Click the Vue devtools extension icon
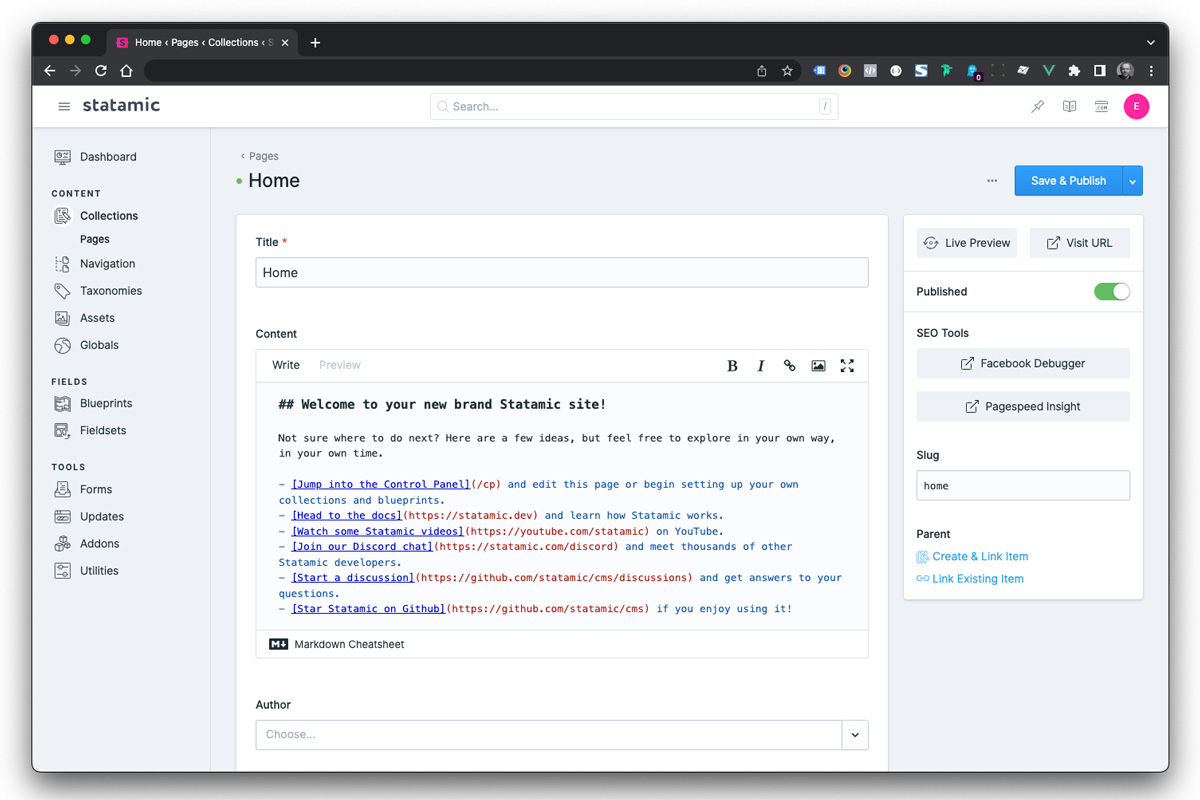Viewport: 1200px width, 800px height. pos(1048,71)
